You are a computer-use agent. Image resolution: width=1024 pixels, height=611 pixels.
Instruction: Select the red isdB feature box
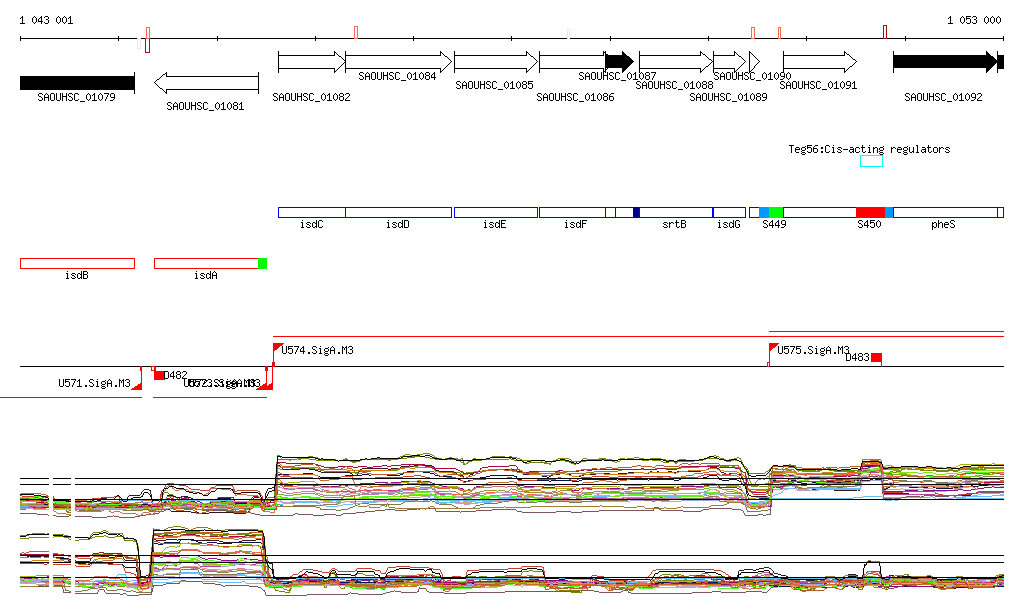(x=77, y=263)
